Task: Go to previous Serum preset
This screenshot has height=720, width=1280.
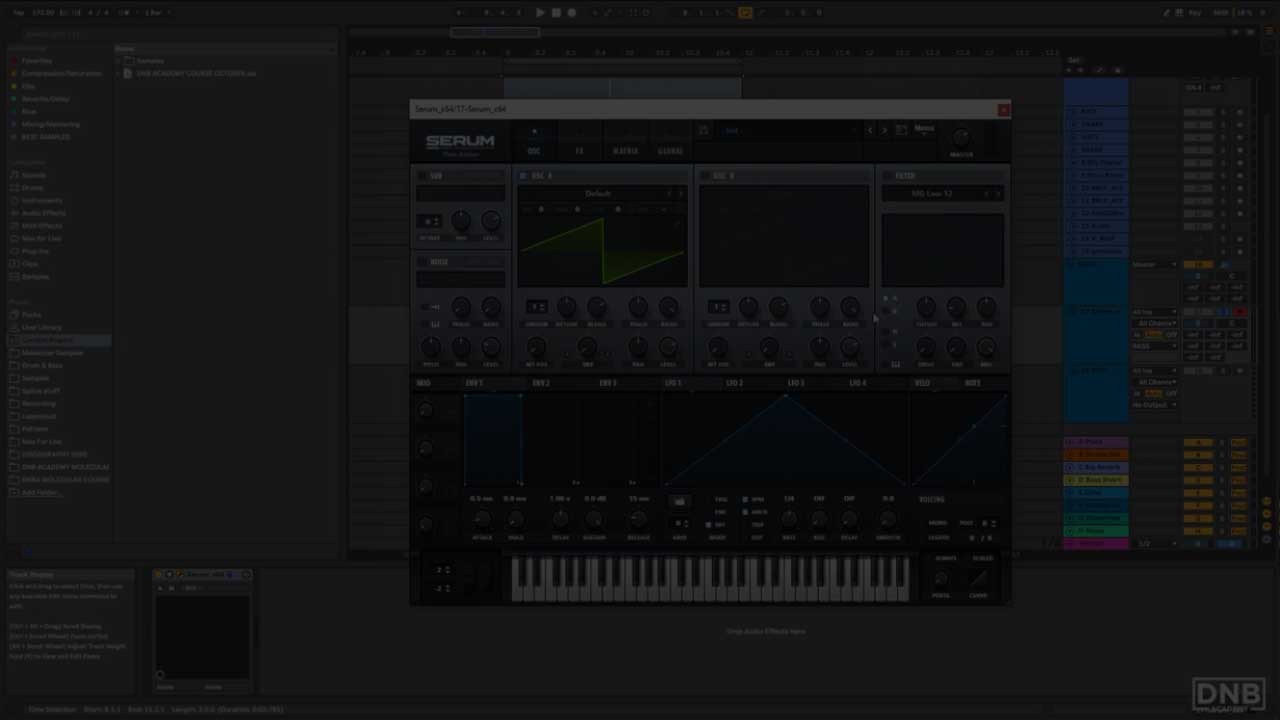Action: [869, 130]
